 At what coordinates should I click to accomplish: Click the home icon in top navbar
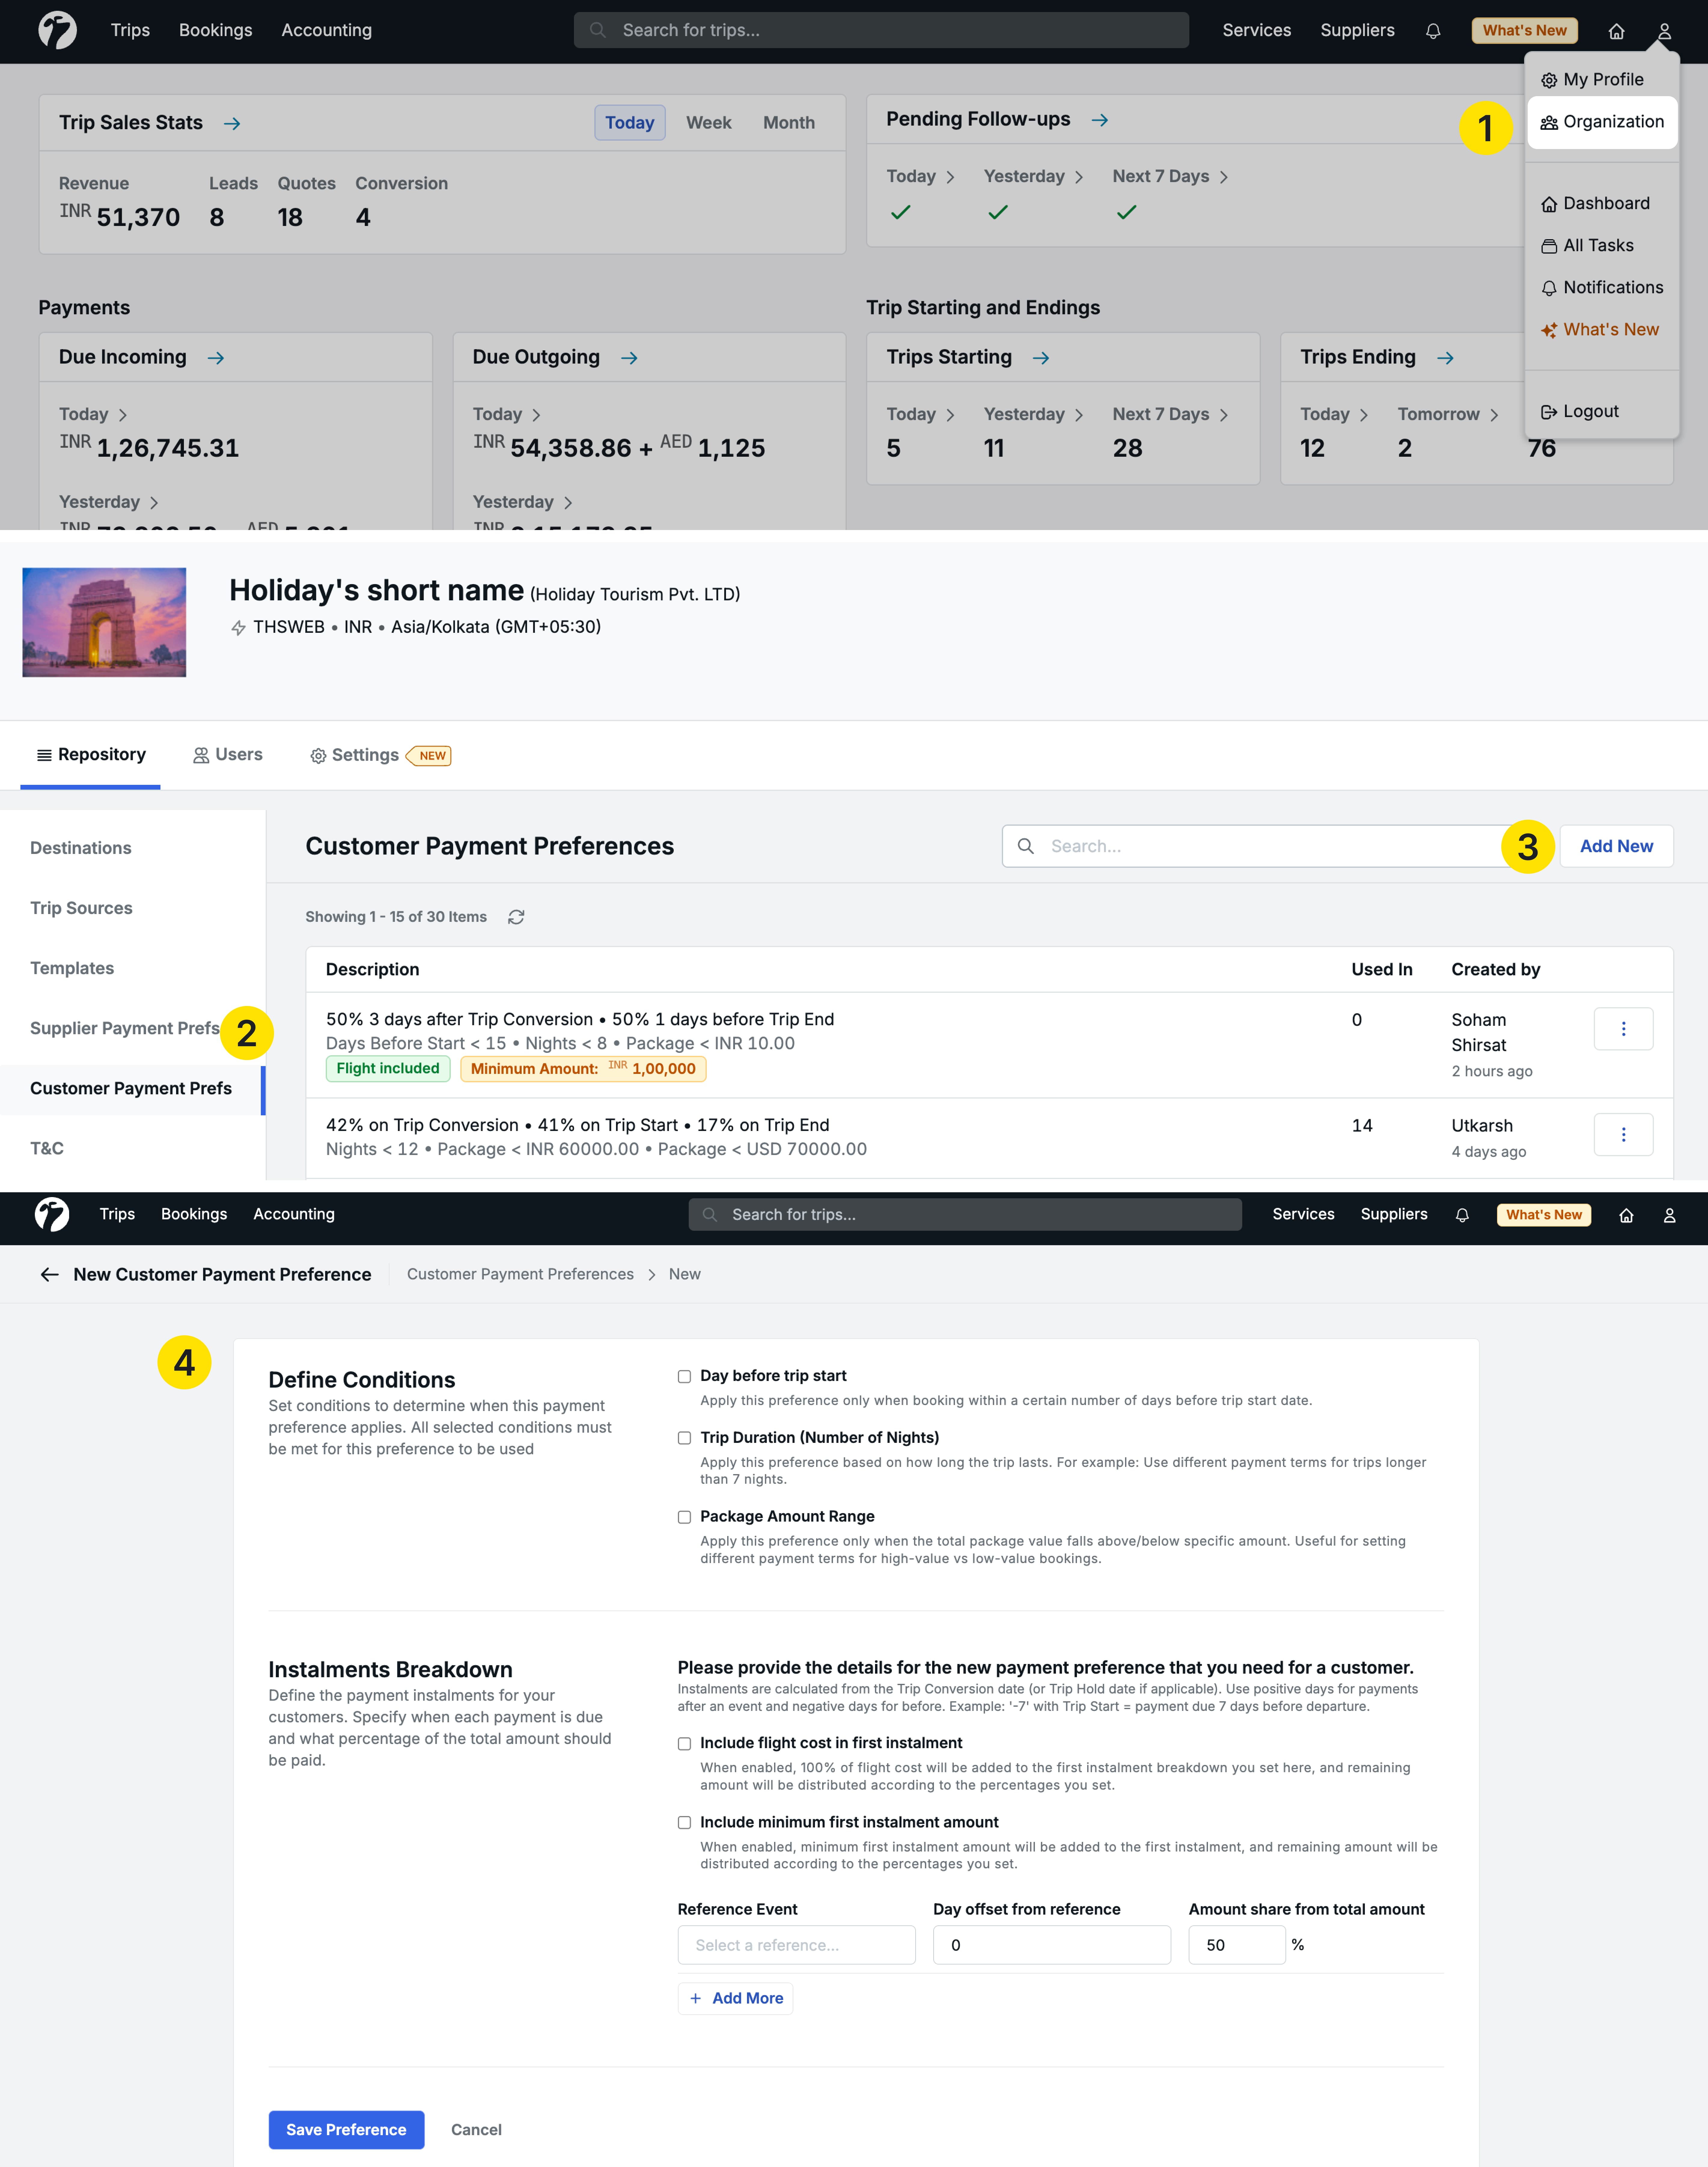point(1616,31)
